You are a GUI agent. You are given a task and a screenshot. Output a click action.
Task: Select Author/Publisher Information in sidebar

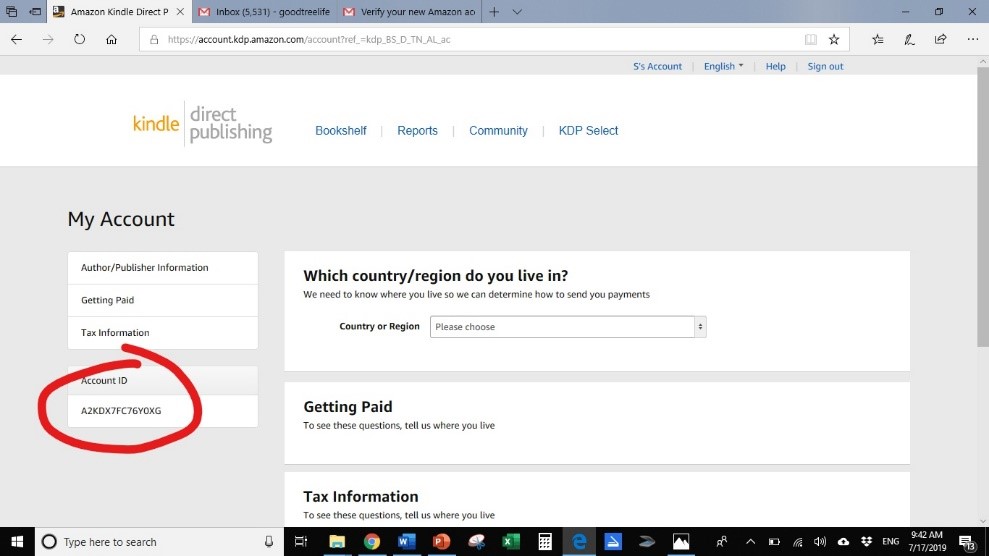[x=163, y=267]
